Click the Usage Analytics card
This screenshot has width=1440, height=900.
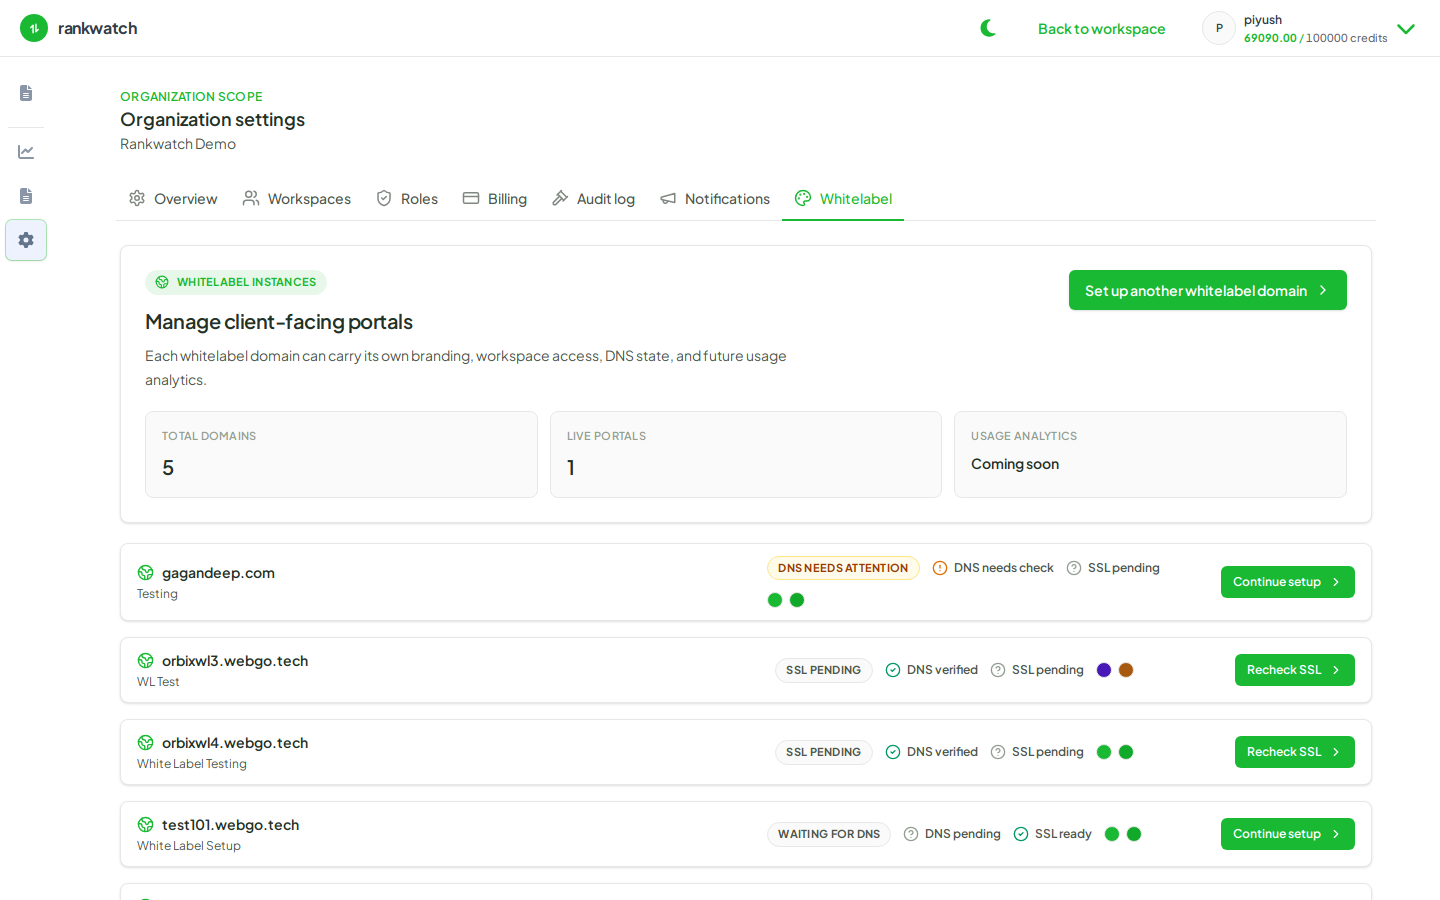click(1150, 454)
